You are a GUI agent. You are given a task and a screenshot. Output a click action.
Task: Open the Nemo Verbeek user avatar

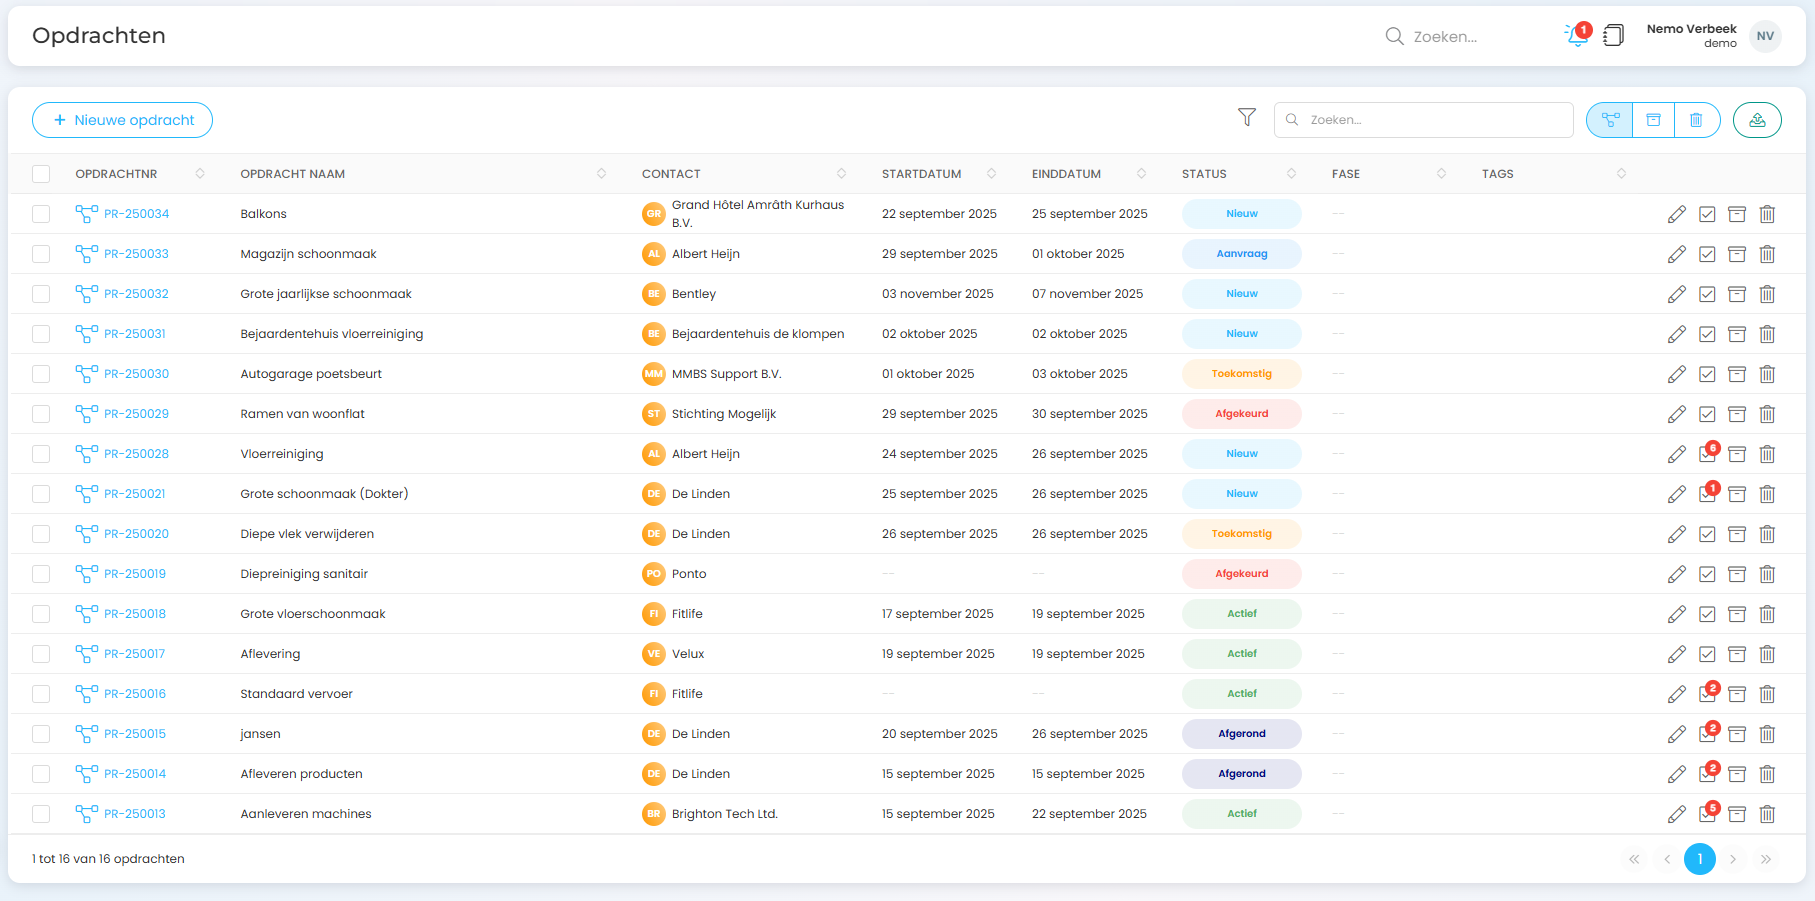point(1765,36)
